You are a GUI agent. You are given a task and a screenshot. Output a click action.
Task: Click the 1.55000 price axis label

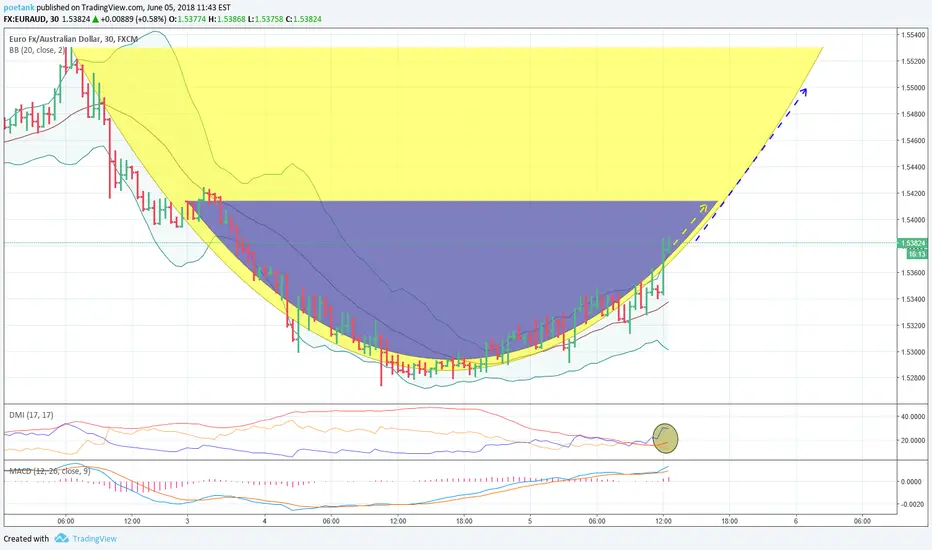913,88
